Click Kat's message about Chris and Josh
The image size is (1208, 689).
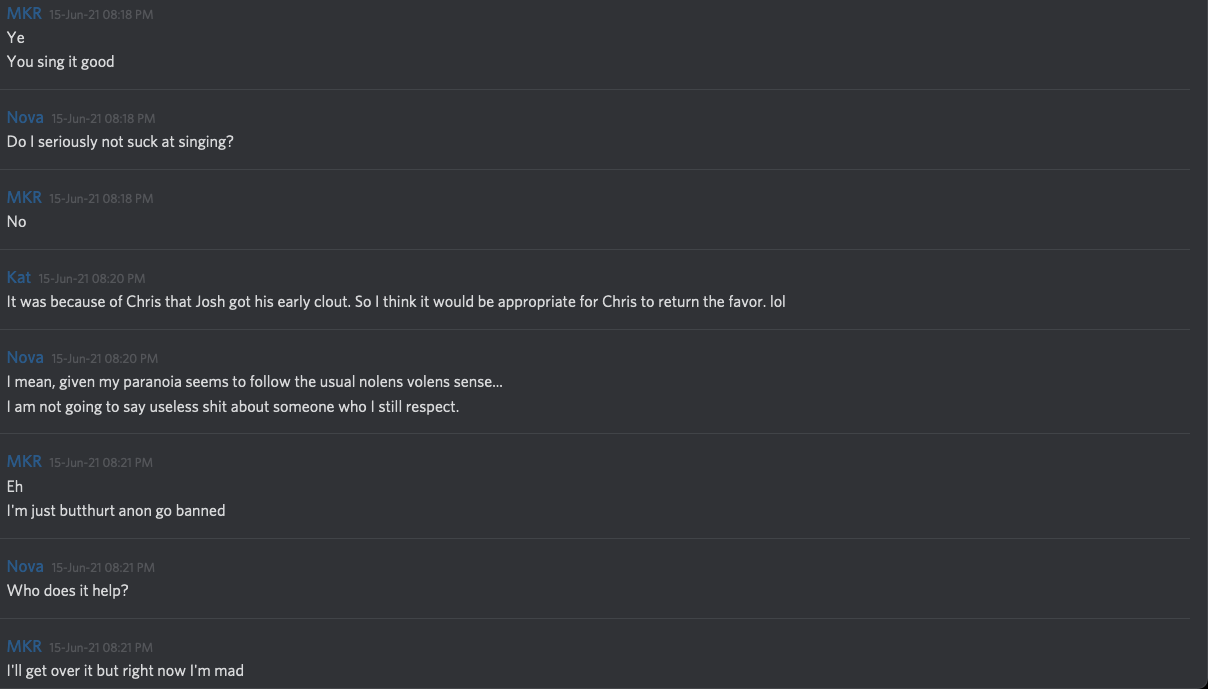pos(396,301)
